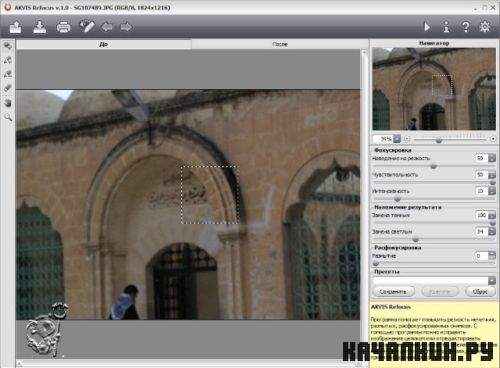
Task: Click the Замена светлым spinner arrows
Action: [492, 231]
